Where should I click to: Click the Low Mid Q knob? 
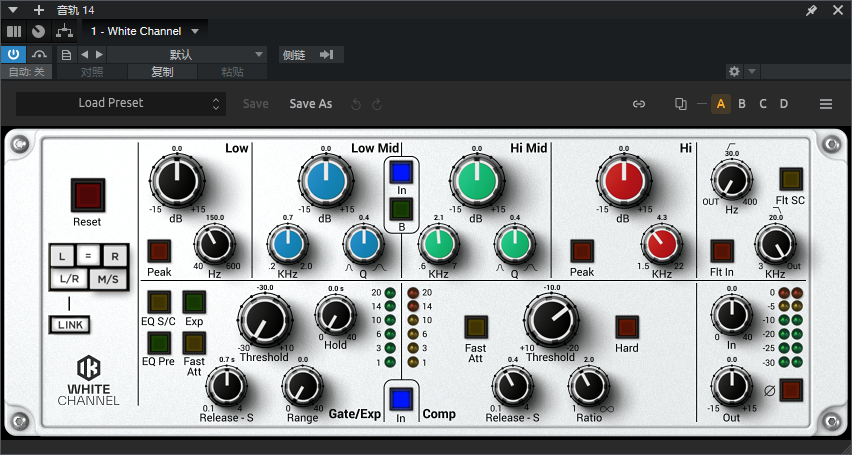364,244
